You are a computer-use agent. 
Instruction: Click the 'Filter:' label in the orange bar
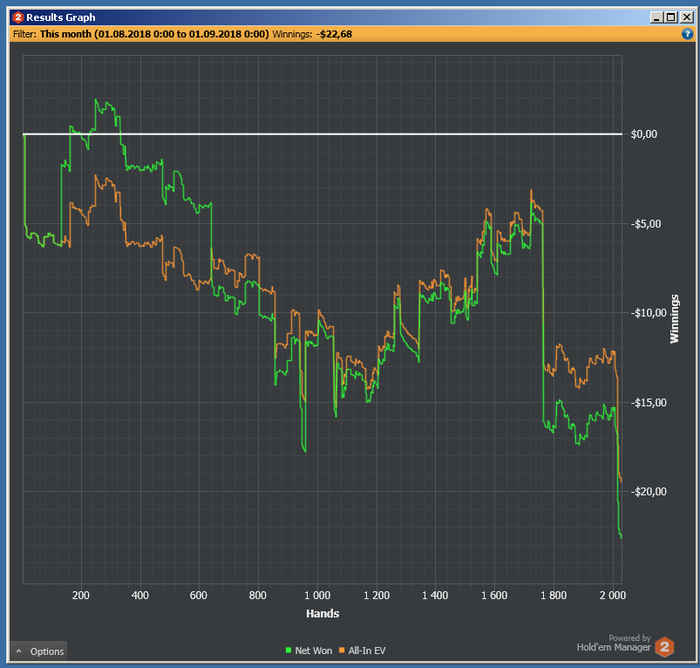point(25,34)
